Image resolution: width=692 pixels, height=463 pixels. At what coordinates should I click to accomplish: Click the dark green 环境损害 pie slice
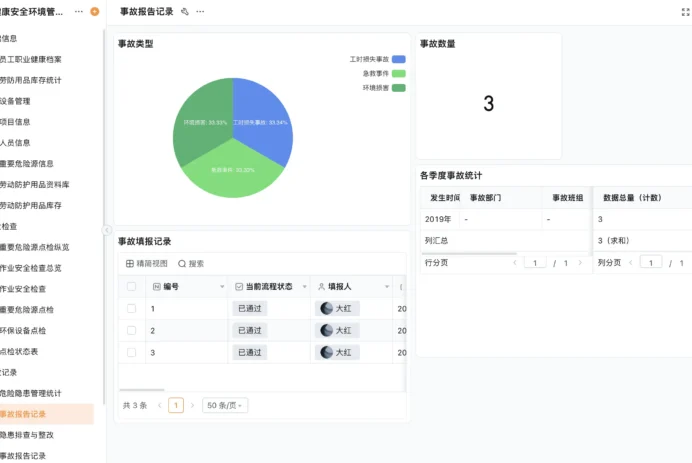pos(201,119)
